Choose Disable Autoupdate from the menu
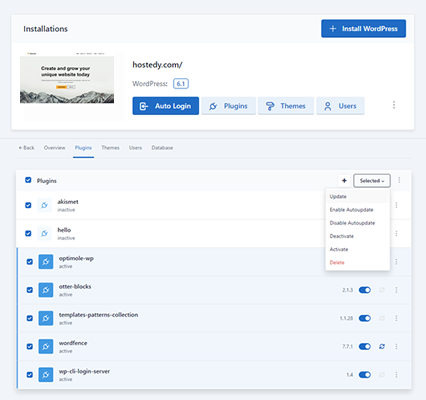Viewport: 426px width, 400px height. point(357,223)
